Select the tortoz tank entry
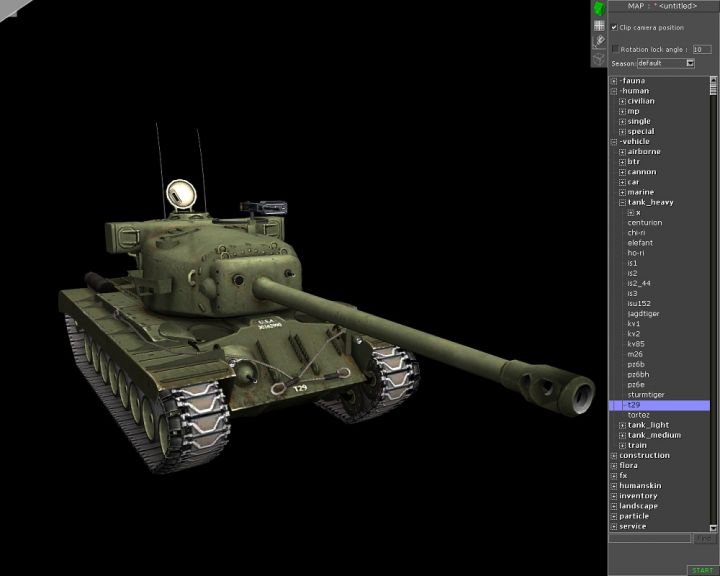Viewport: 720px width, 576px height. coord(638,415)
